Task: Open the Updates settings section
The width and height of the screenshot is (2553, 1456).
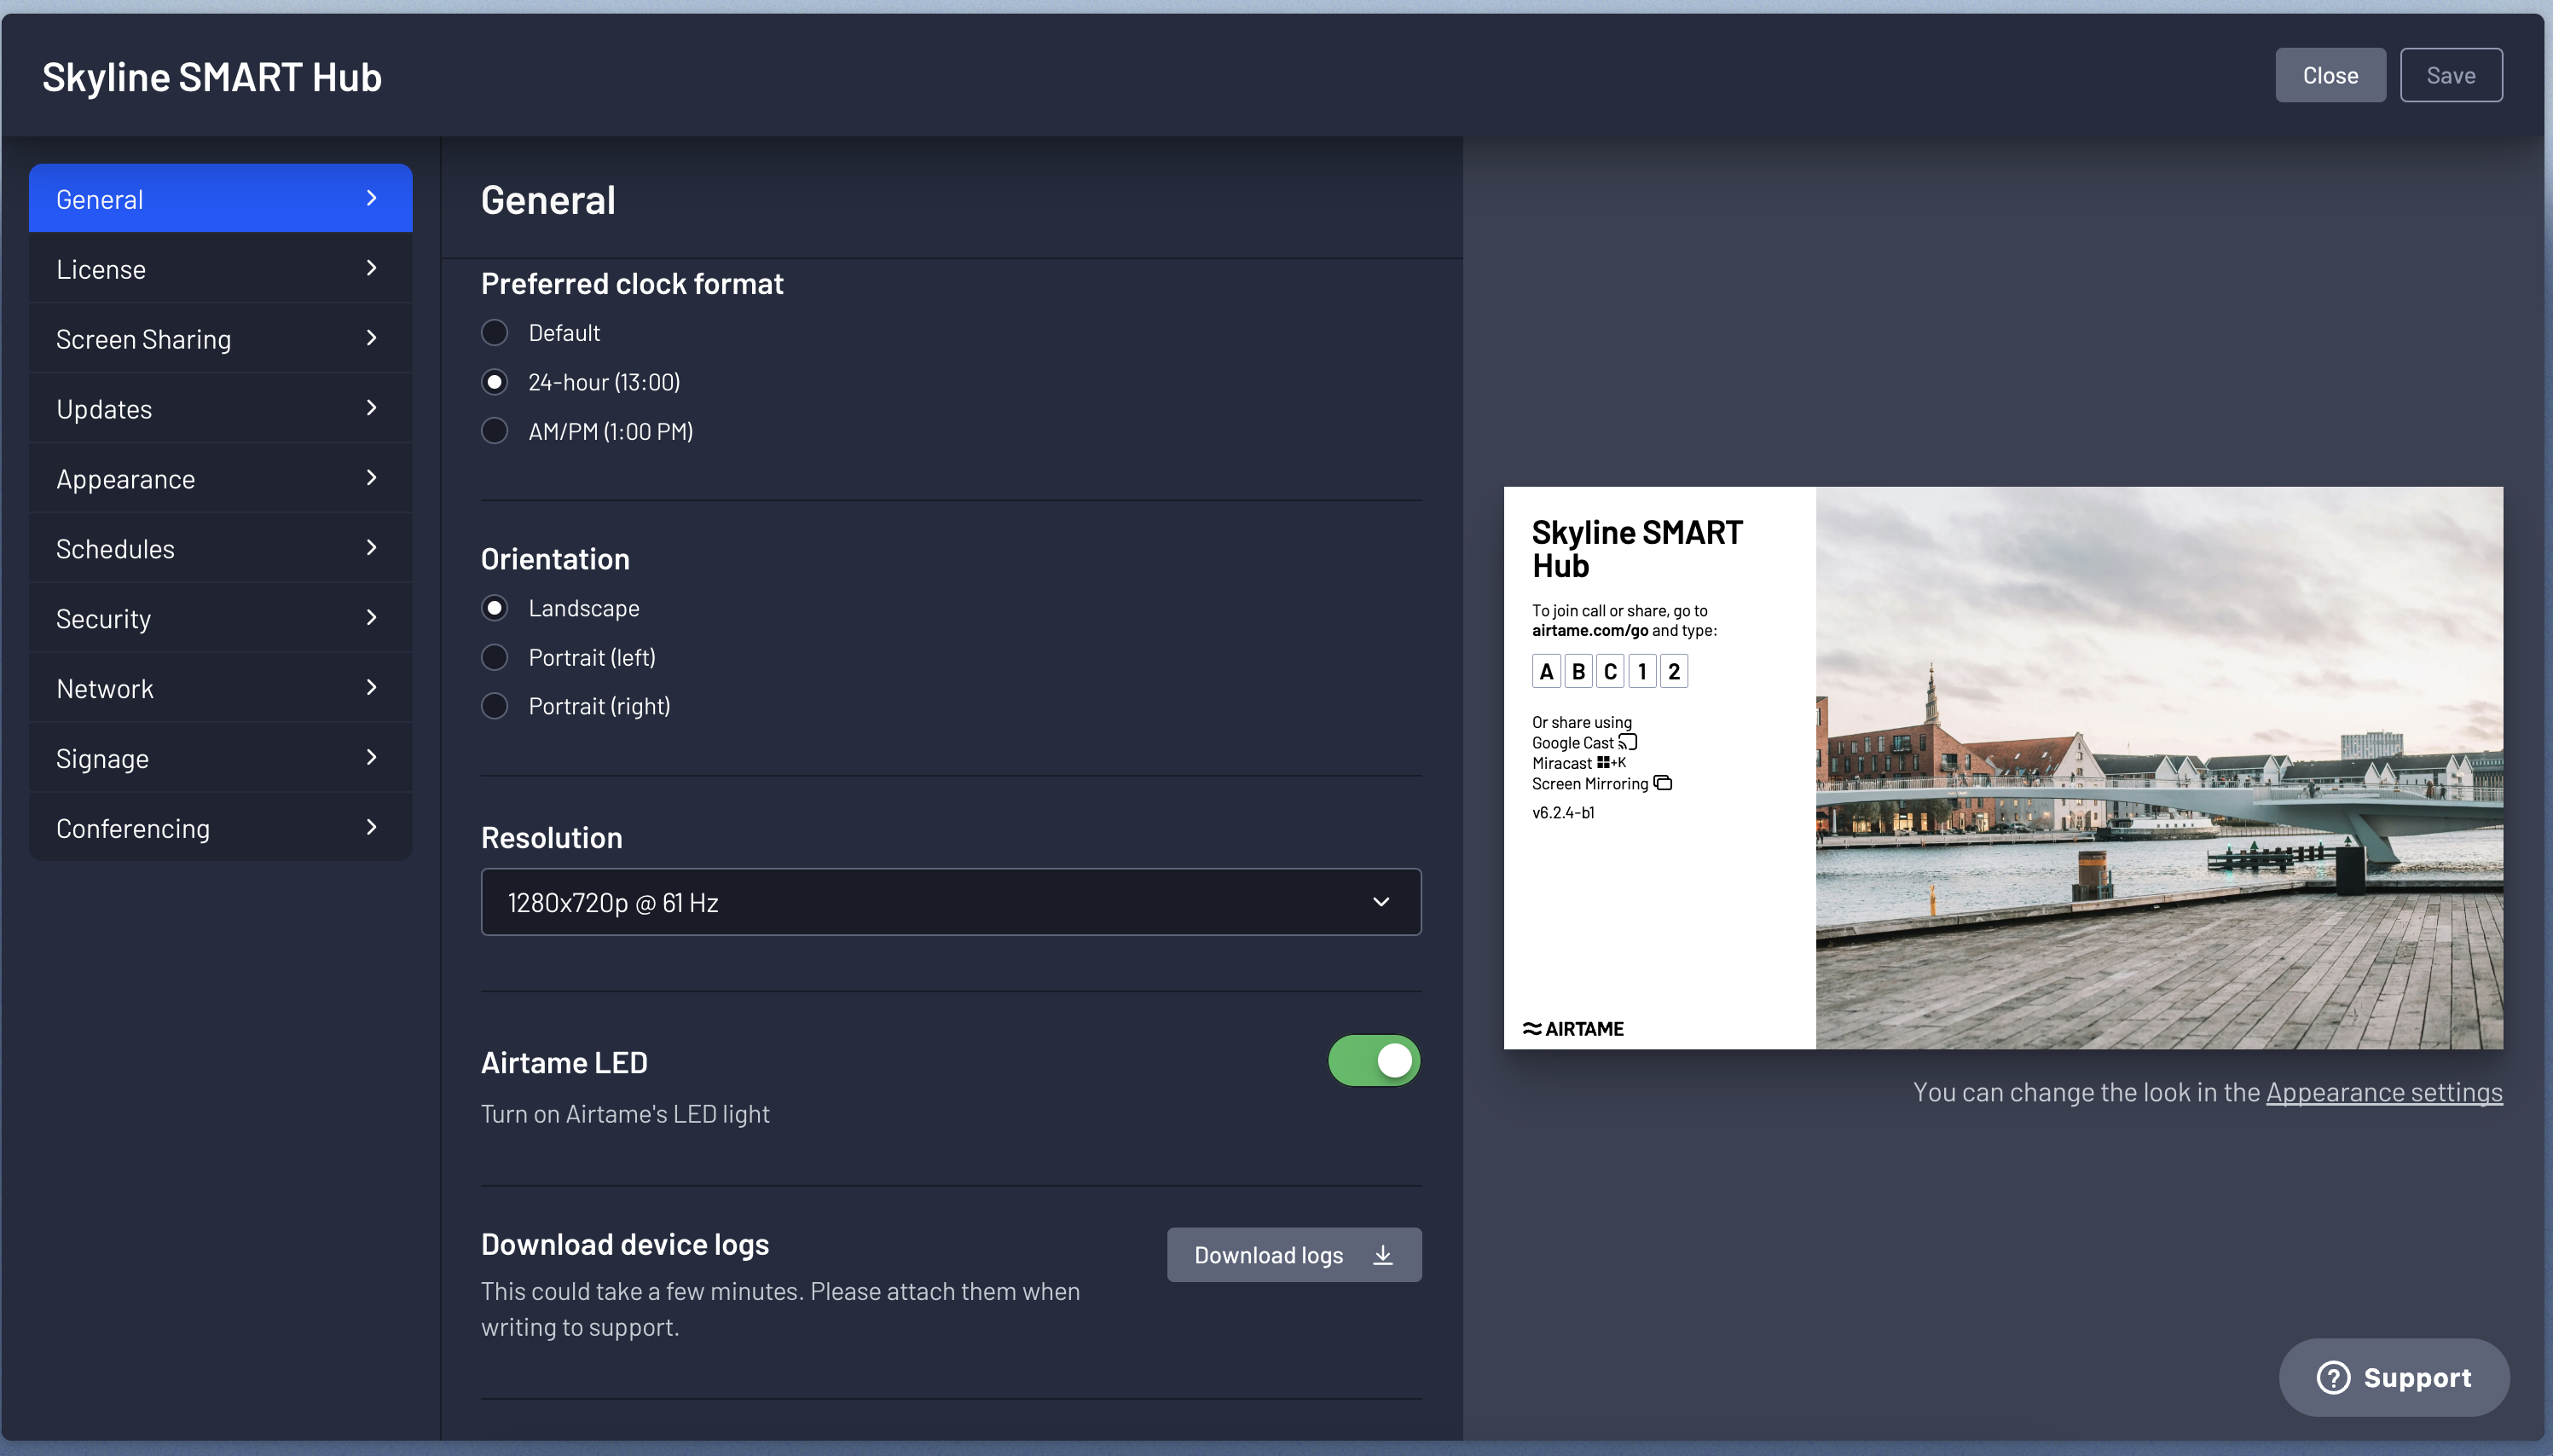Action: click(x=220, y=408)
